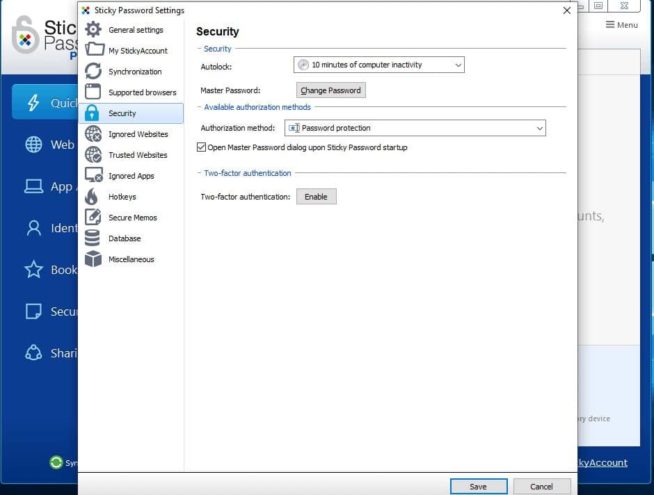Click the StickyAccount link at the bottom right

[602, 462]
